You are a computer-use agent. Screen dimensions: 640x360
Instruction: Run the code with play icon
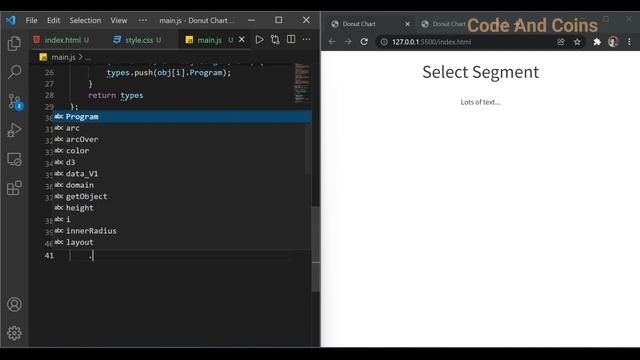coord(259,40)
